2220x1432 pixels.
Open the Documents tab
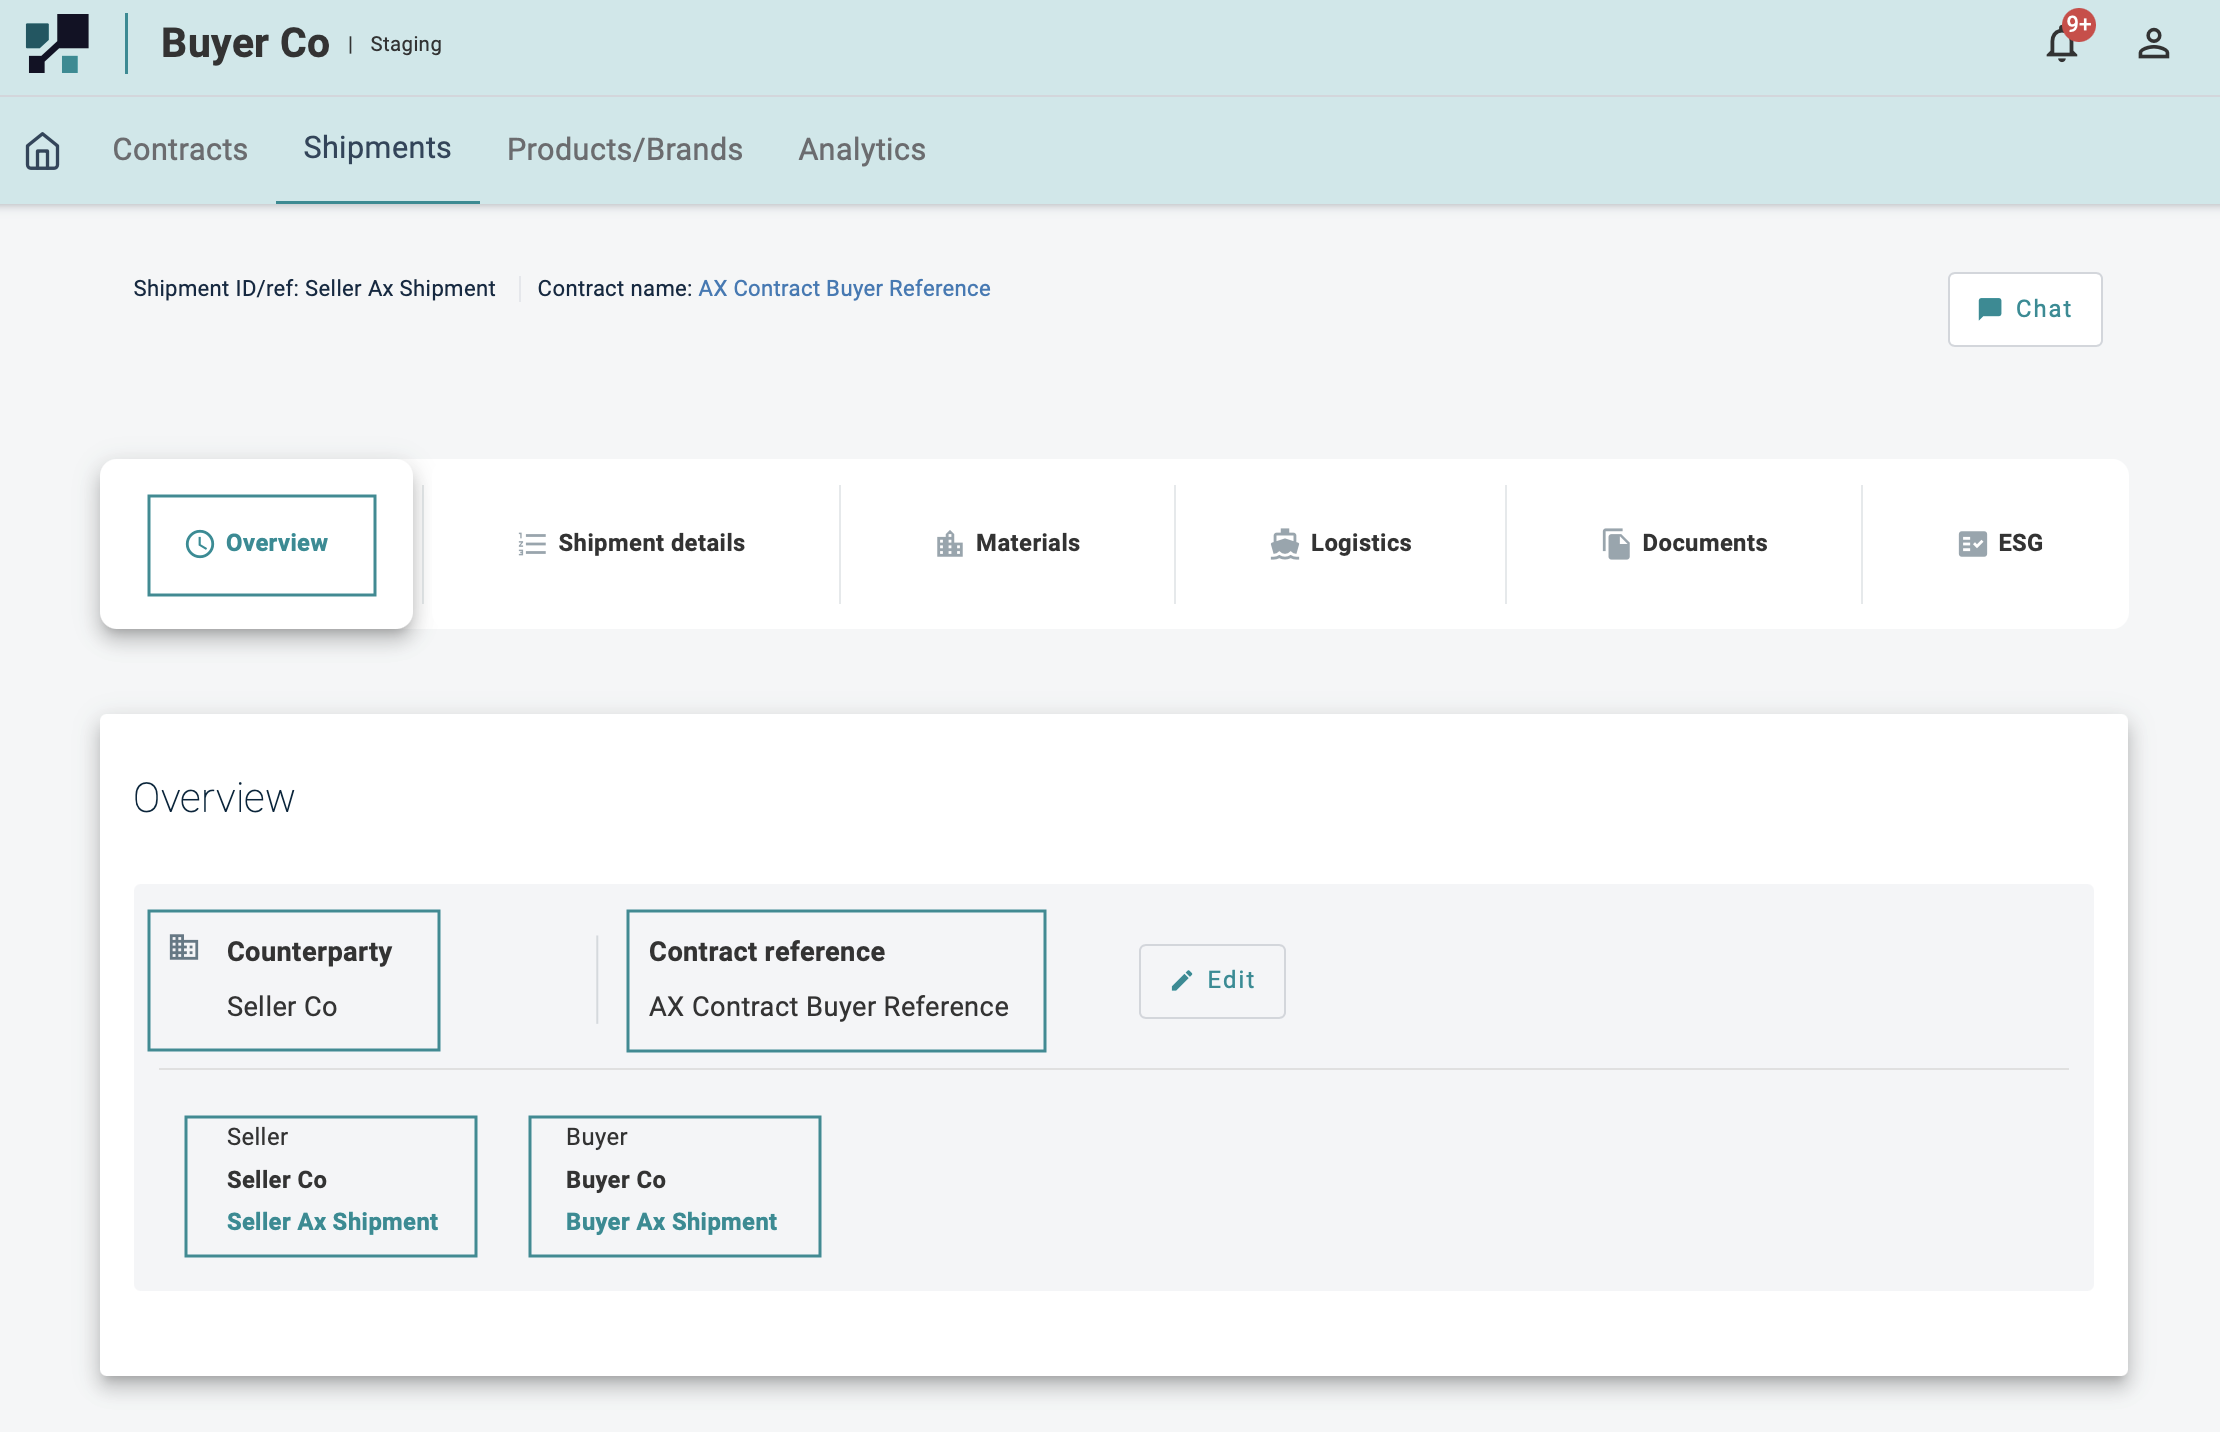click(x=1684, y=543)
